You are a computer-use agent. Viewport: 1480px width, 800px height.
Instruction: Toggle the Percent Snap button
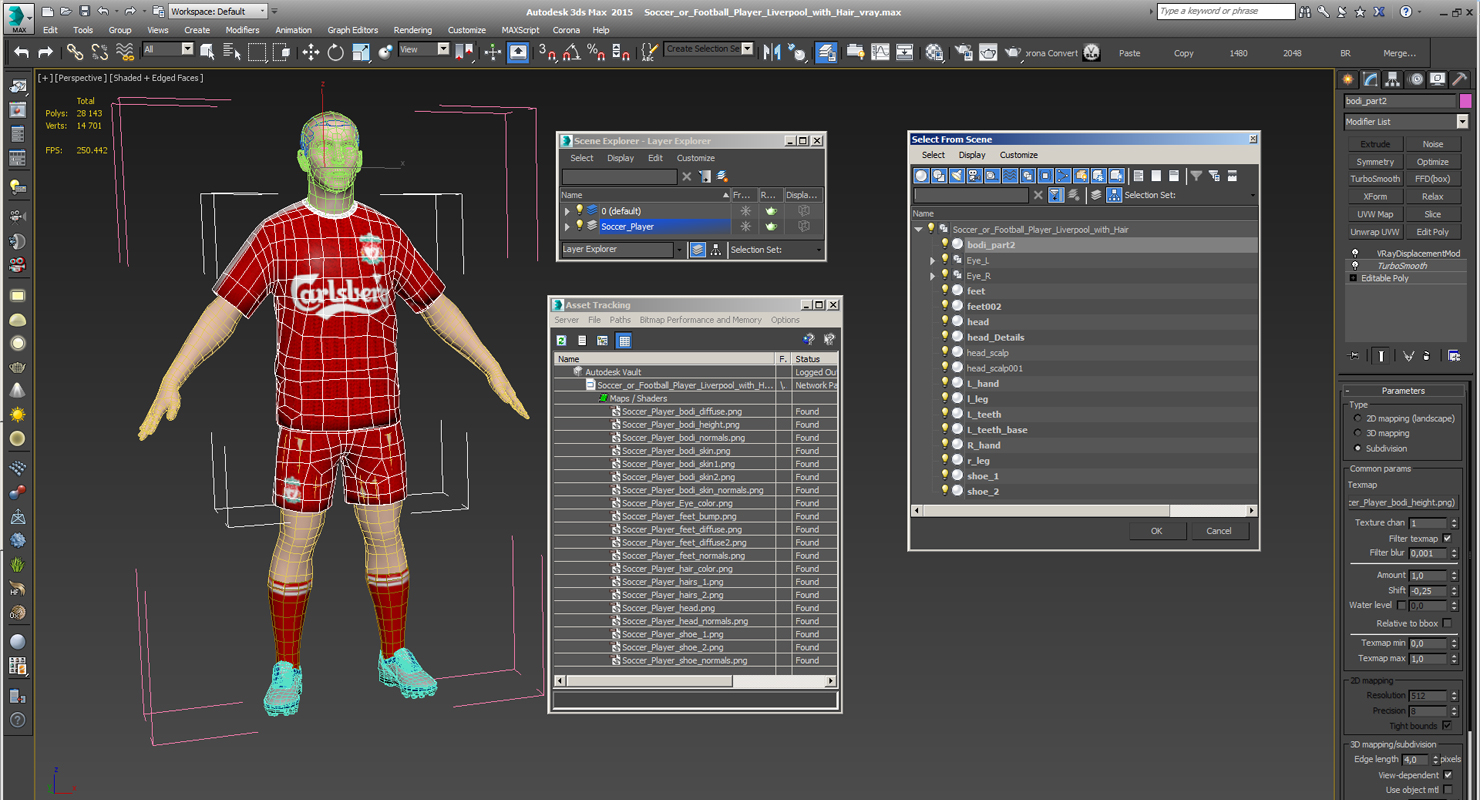[596, 52]
